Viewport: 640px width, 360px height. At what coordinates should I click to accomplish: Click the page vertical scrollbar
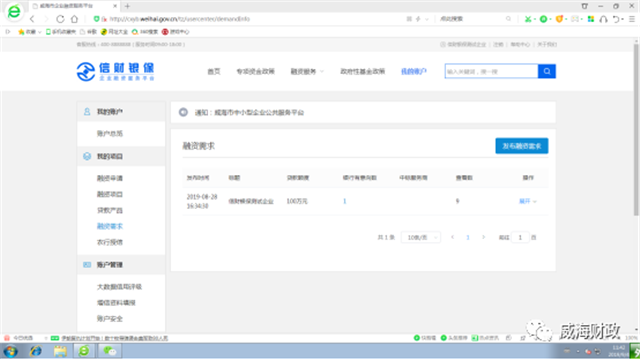(x=636, y=130)
